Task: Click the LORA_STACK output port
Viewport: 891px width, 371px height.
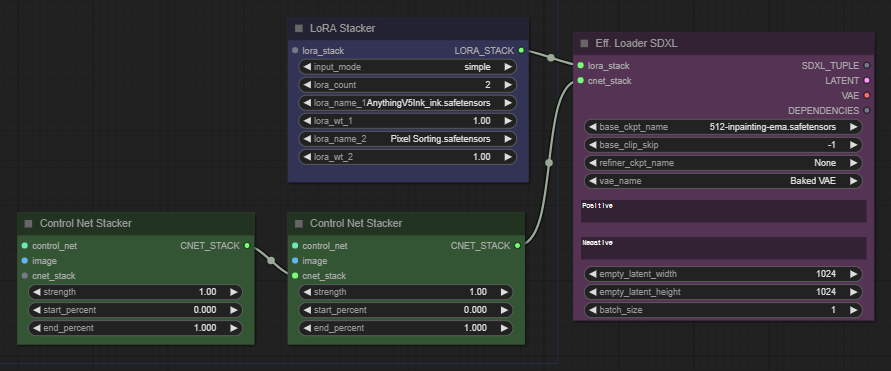Action: pyautogui.click(x=522, y=51)
